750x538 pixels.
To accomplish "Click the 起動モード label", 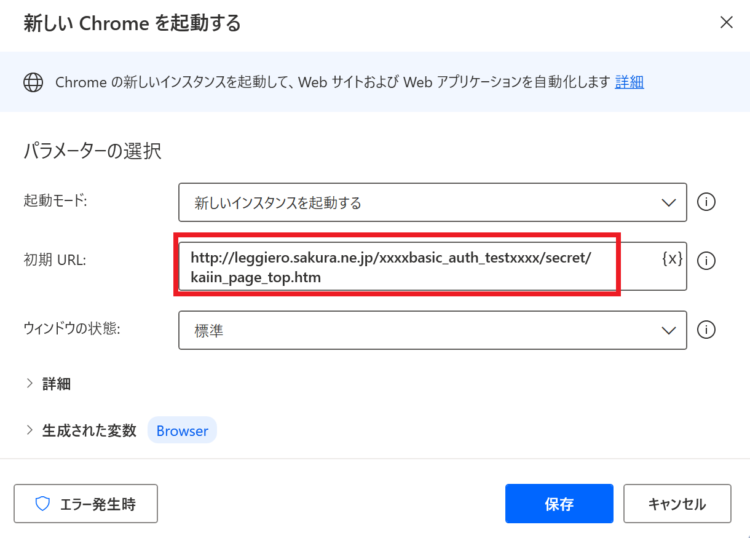I will (55, 200).
